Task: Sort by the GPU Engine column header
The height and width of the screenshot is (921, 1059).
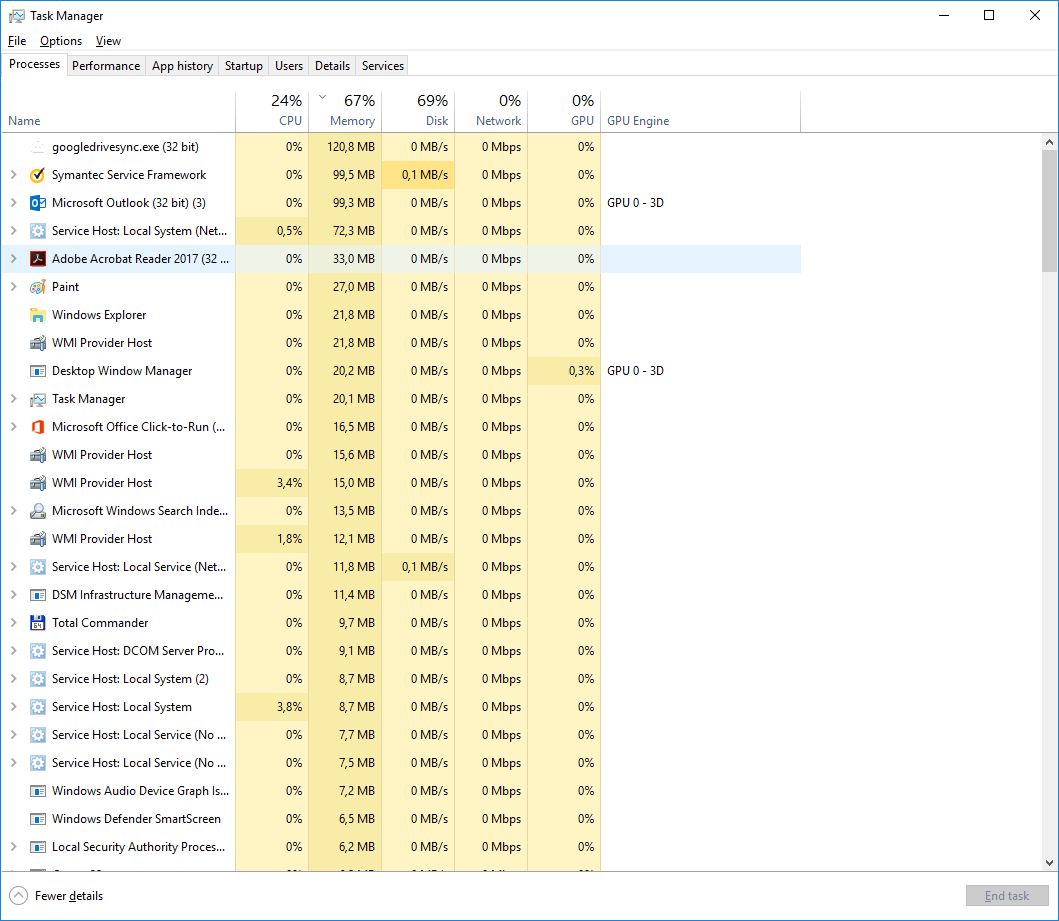Action: point(700,111)
